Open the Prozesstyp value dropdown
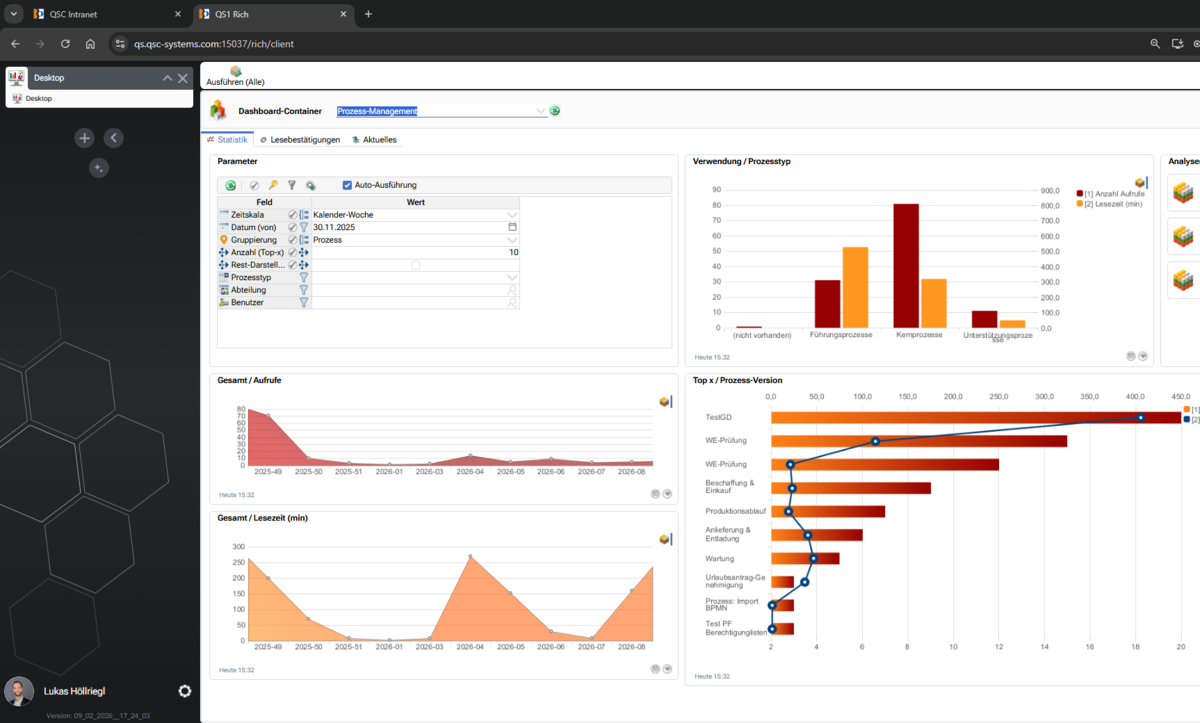 [512, 277]
